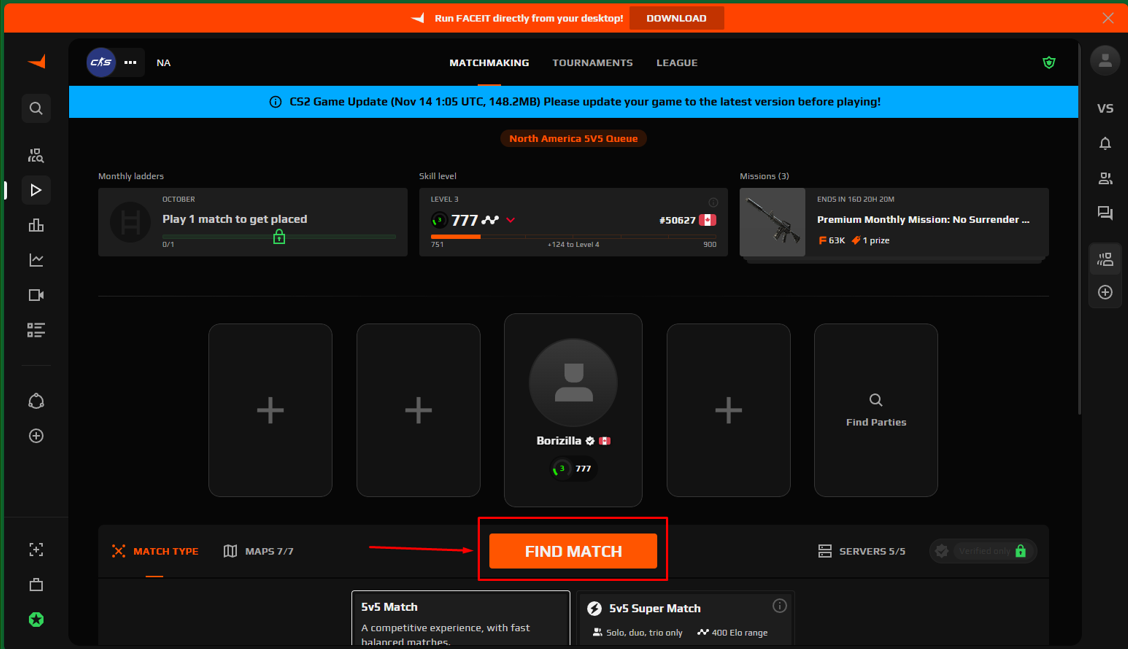Open the search icon in the left sidebar
Screen dimensions: 1128x649
click(x=36, y=108)
